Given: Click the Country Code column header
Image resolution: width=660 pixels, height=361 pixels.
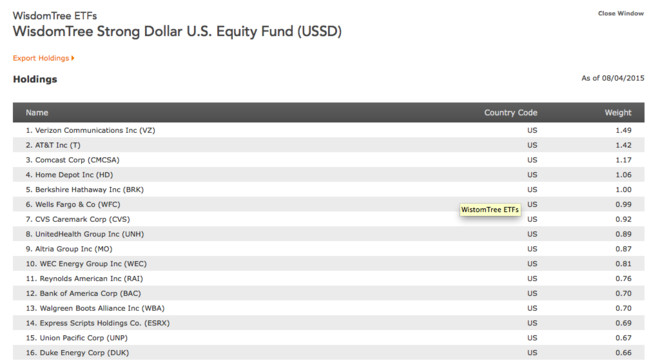Looking at the screenshot, I should point(511,113).
